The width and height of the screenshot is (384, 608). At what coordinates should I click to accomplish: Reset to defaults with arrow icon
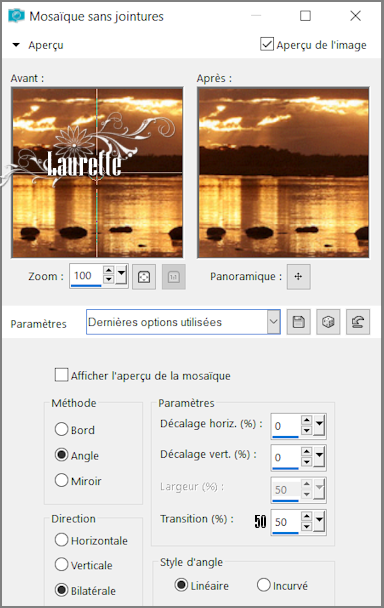pyautogui.click(x=358, y=322)
